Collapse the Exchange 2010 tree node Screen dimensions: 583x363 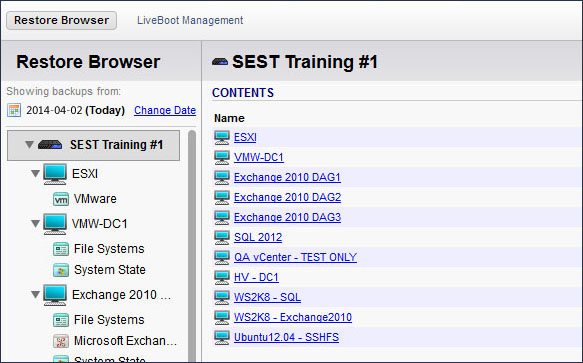click(35, 295)
